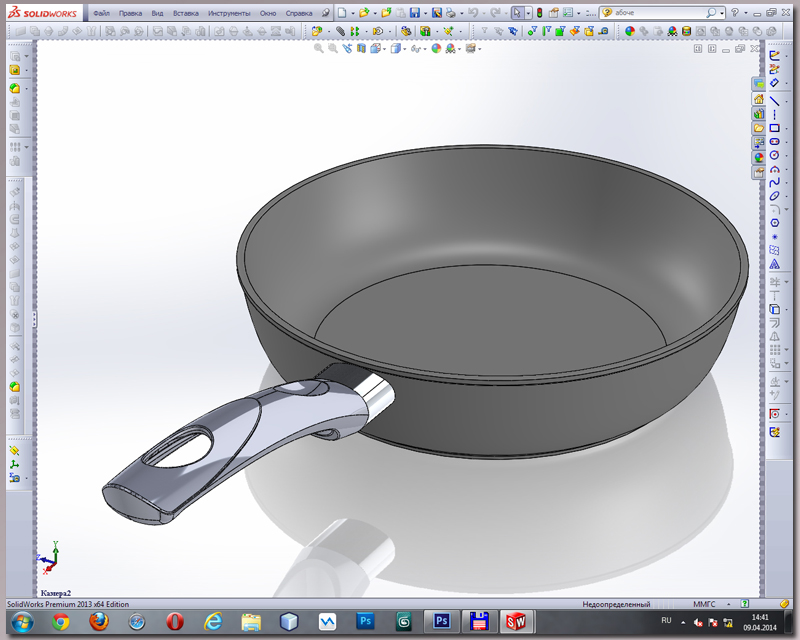Open Google Chrome from the taskbar
800x640 pixels.
pyautogui.click(x=61, y=622)
